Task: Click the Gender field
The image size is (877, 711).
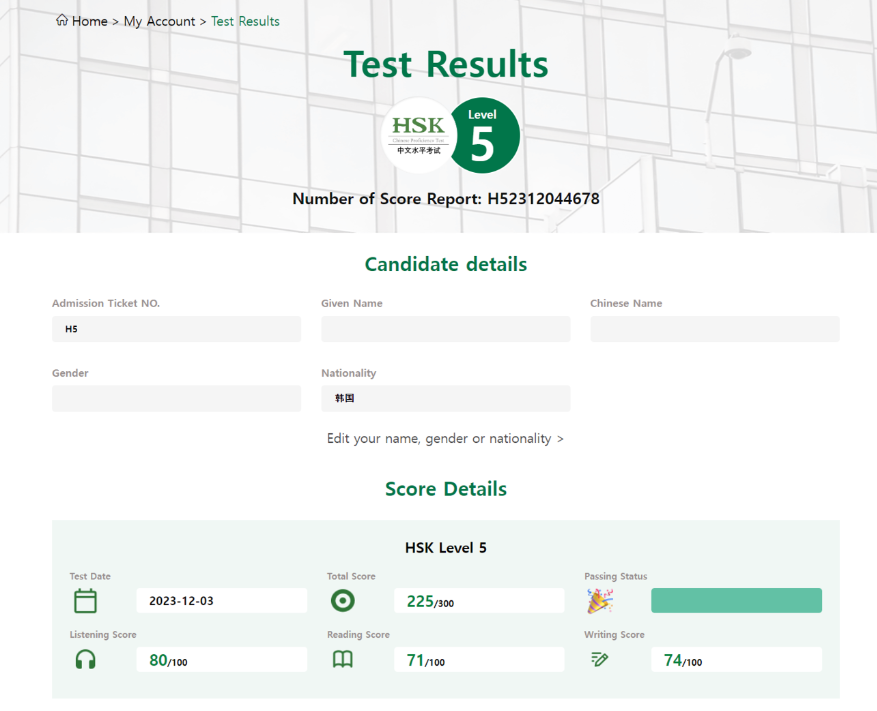Action: (x=176, y=399)
